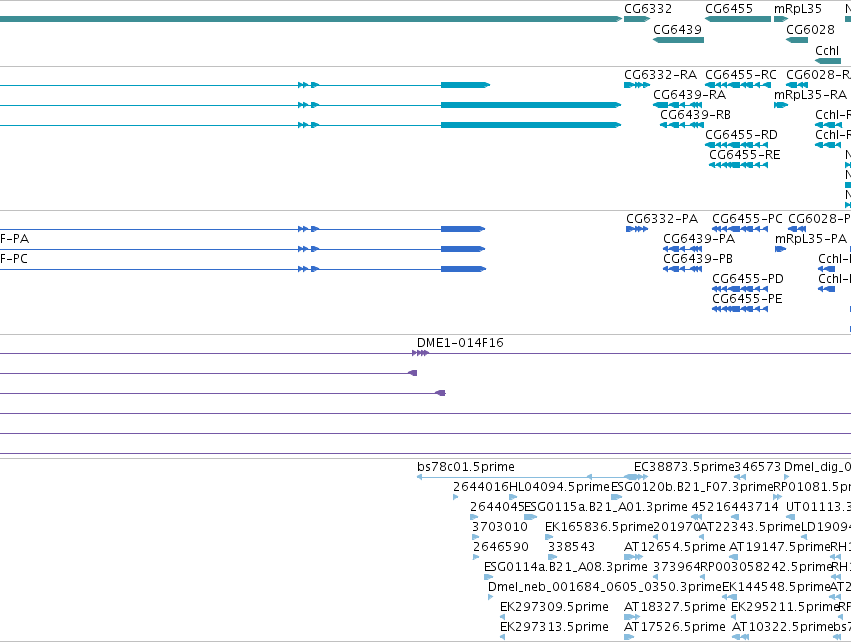
Task: Click protein mRpL35-PA label
Action: (811, 239)
